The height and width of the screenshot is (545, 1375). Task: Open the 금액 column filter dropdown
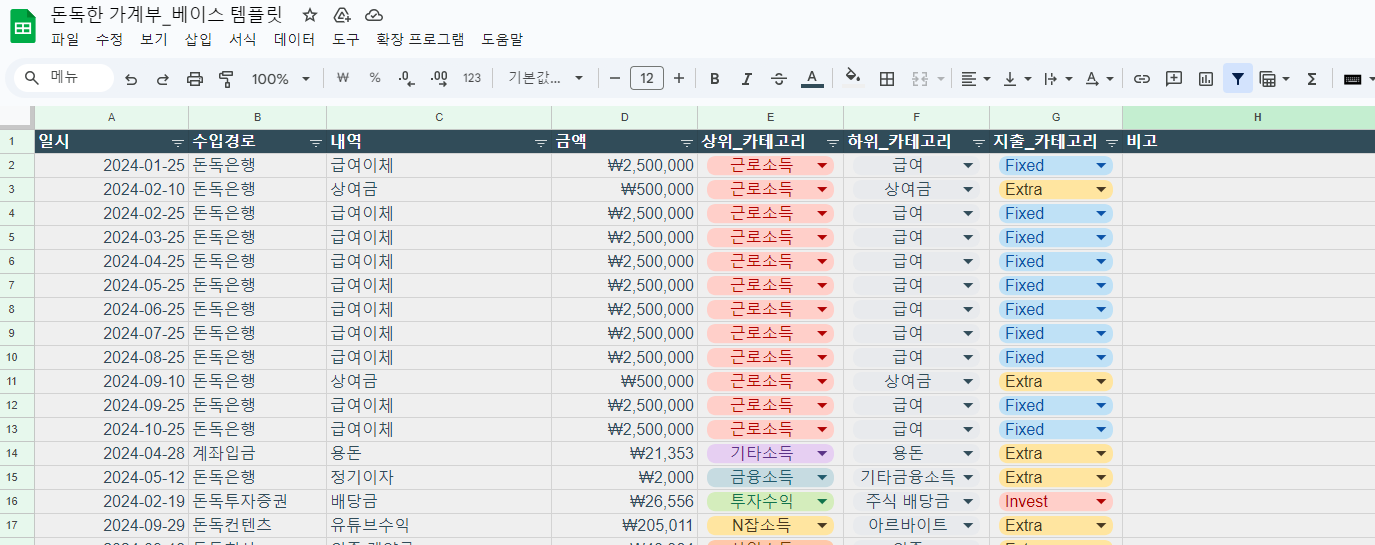click(x=686, y=142)
